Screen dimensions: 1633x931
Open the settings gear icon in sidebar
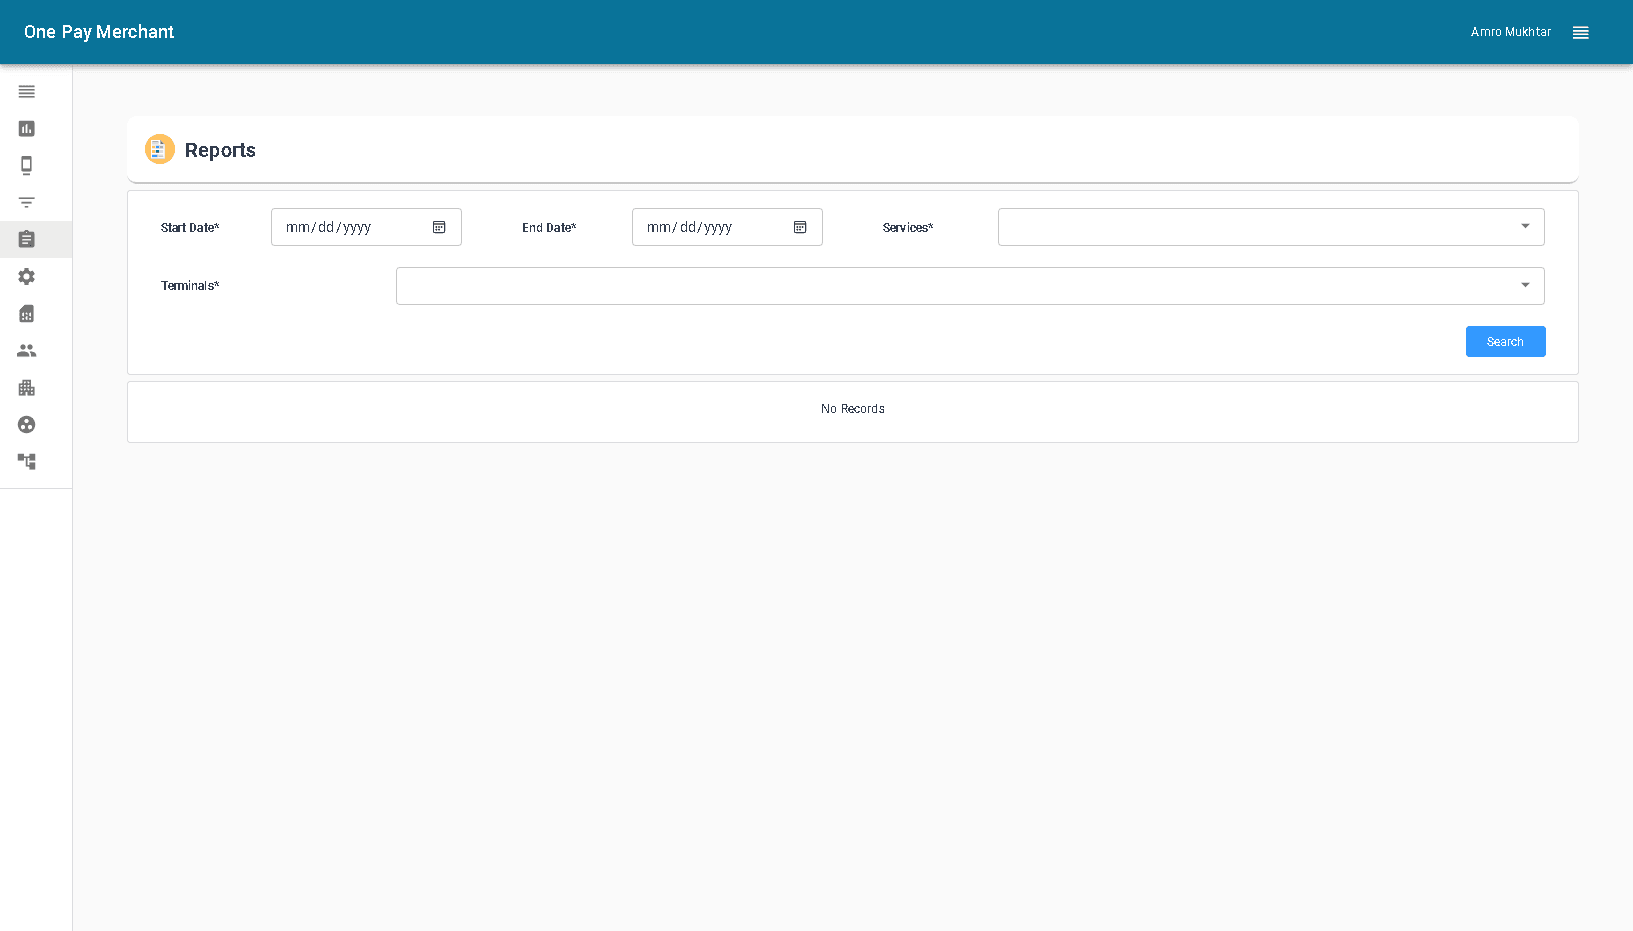pos(26,276)
